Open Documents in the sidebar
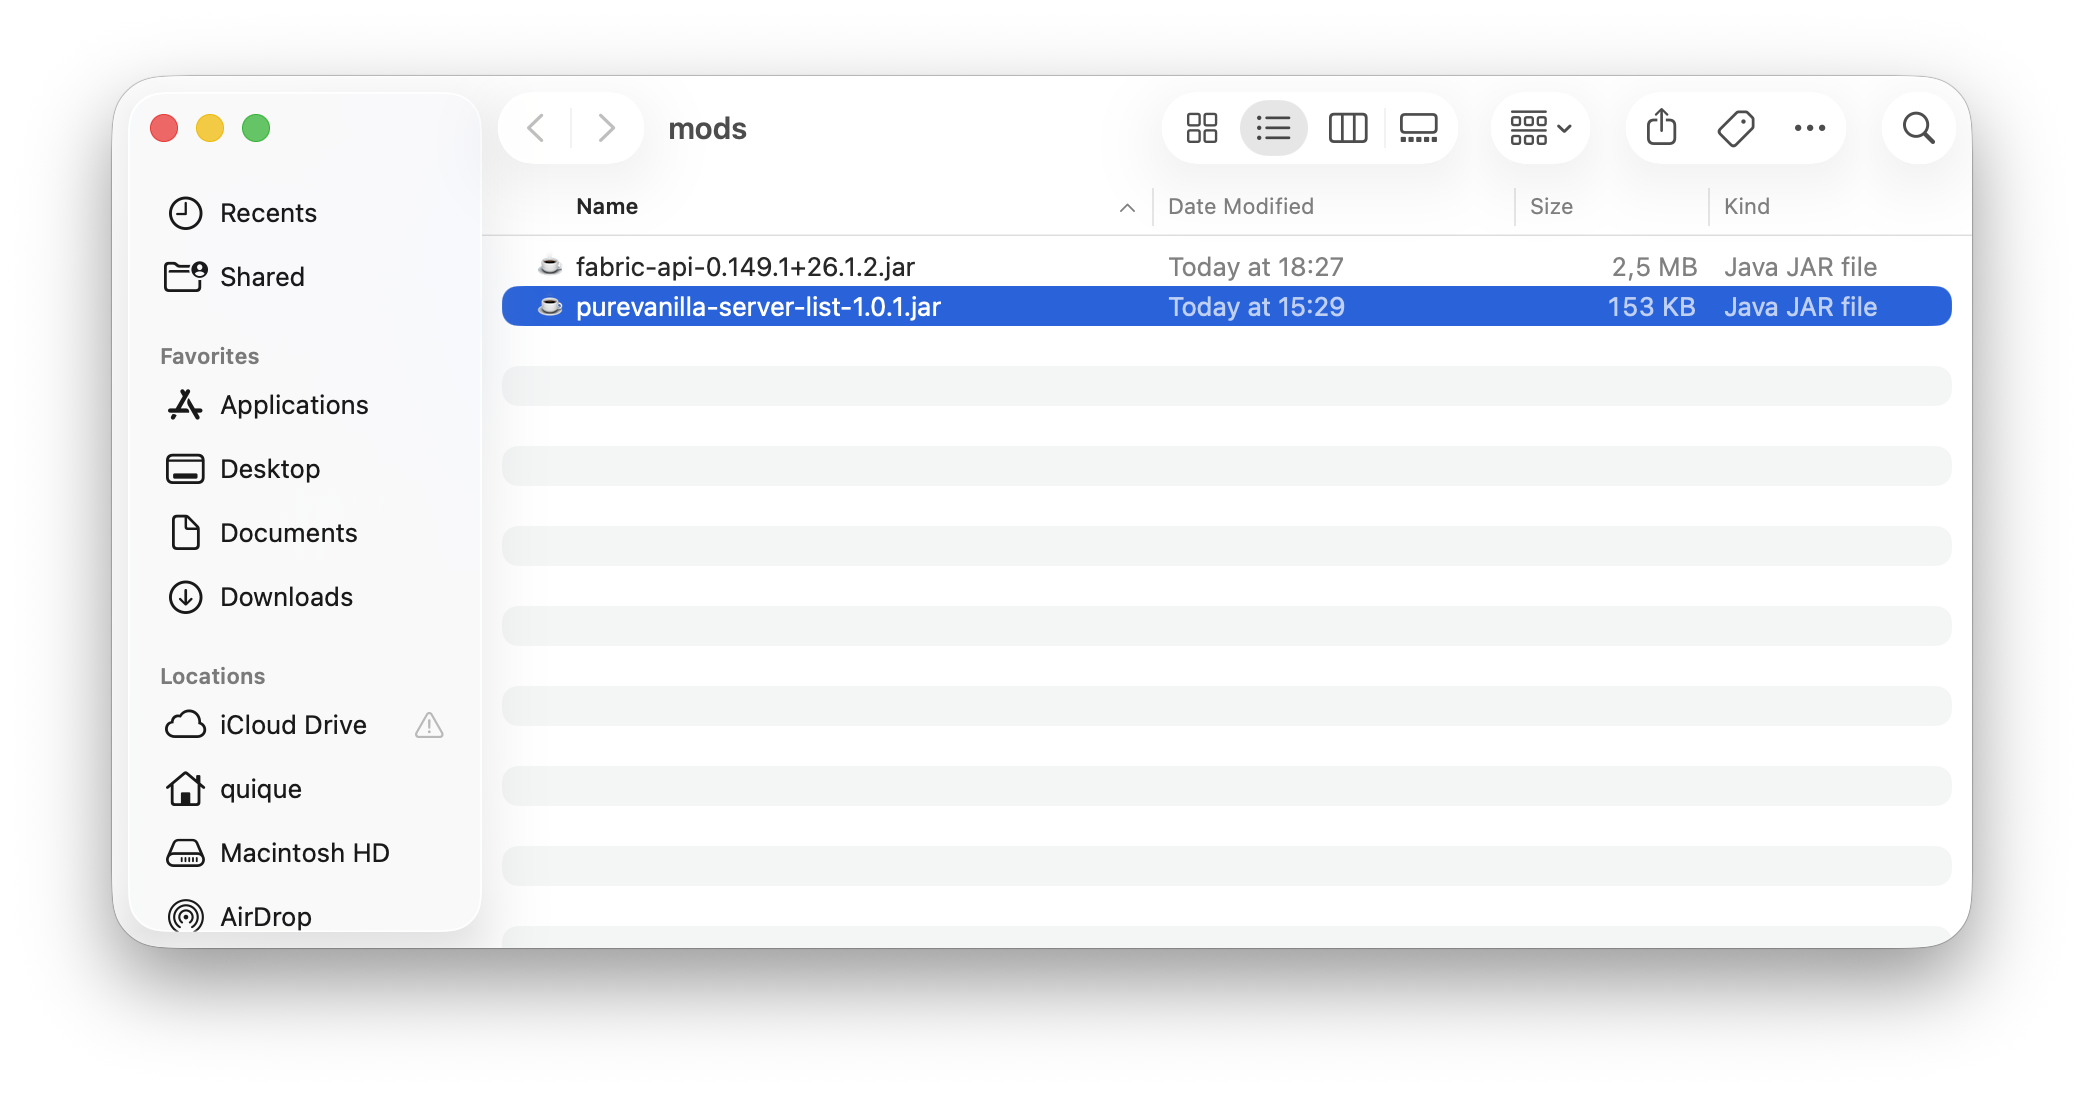The image size is (2084, 1096). 288,533
